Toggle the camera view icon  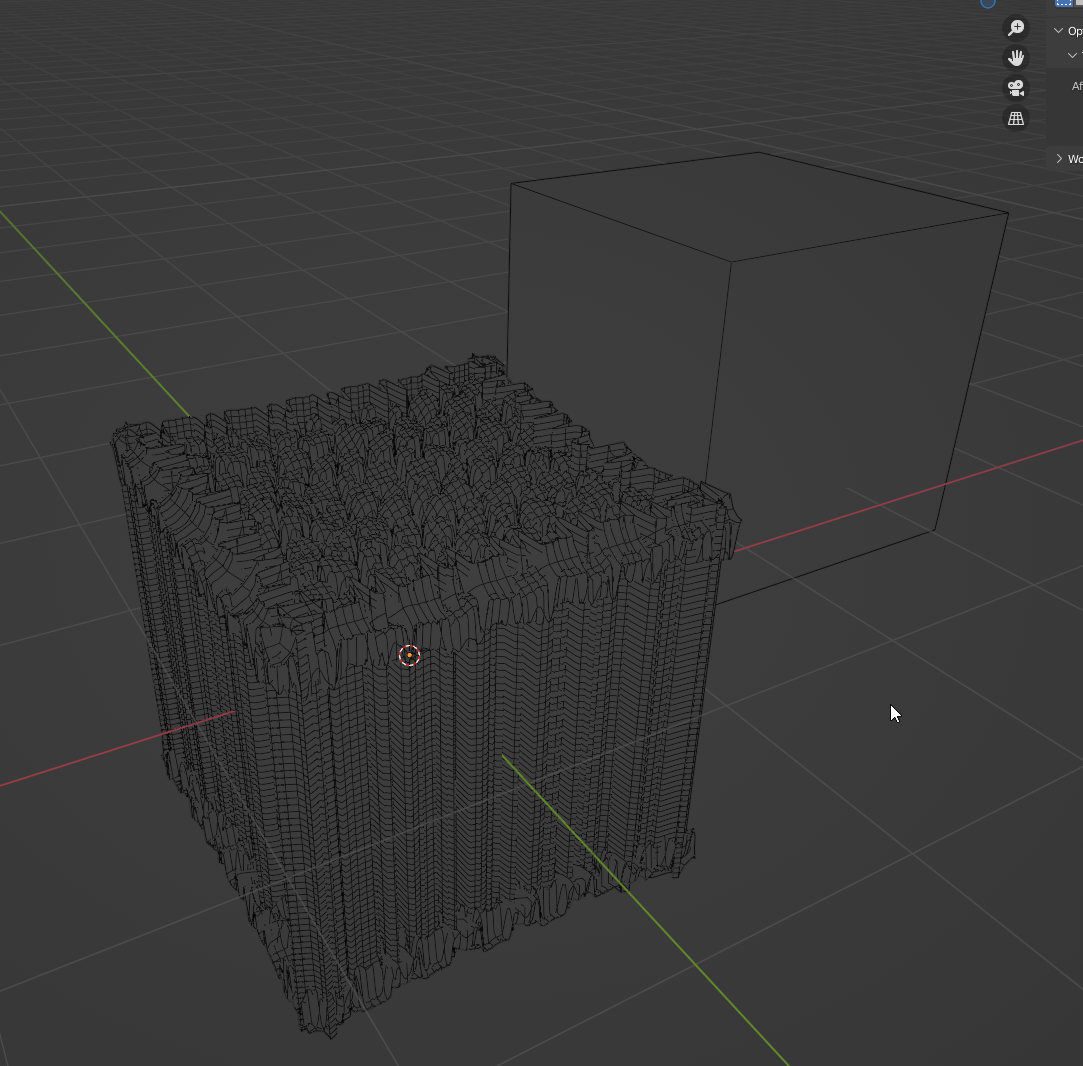[1015, 88]
